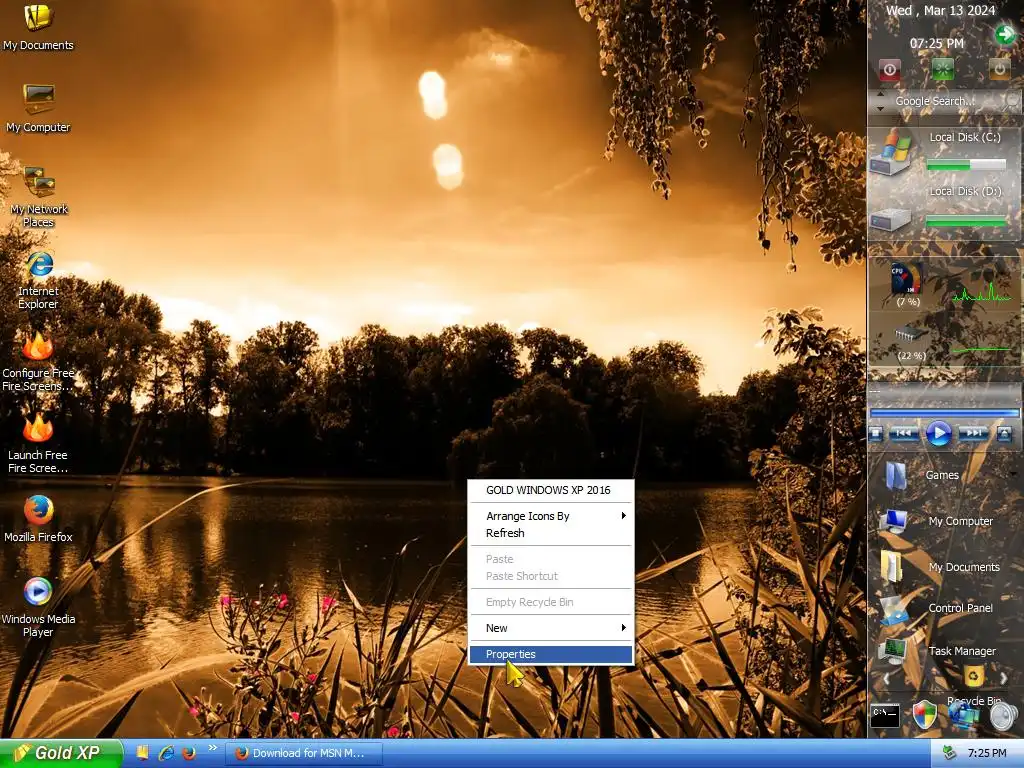This screenshot has width=1024, height=768.
Task: Click the RAM memory chip icon
Action: click(x=910, y=334)
